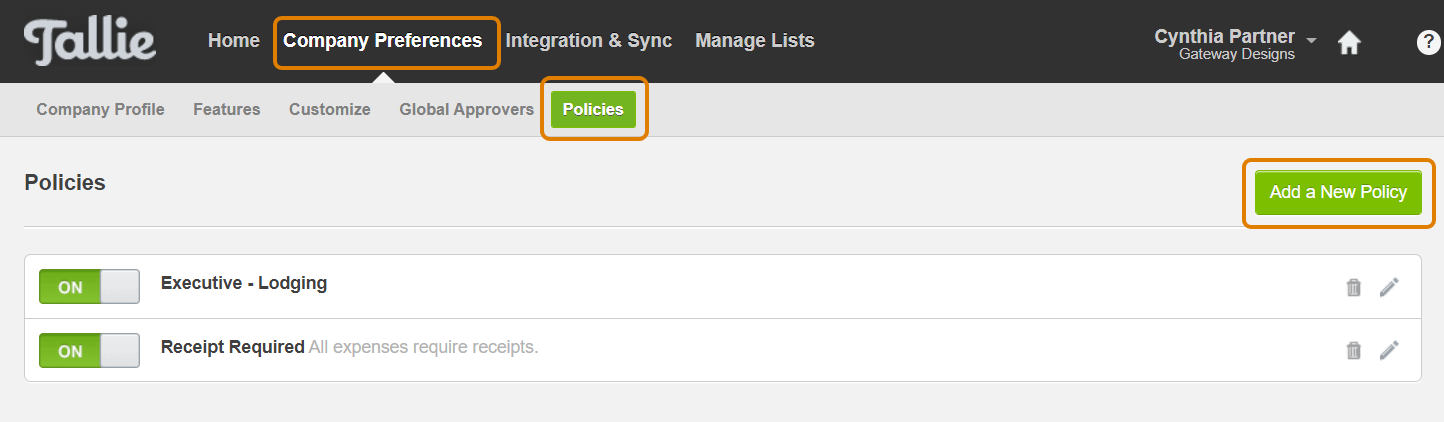The width and height of the screenshot is (1444, 422).
Task: Open the Customize tab
Action: click(330, 110)
